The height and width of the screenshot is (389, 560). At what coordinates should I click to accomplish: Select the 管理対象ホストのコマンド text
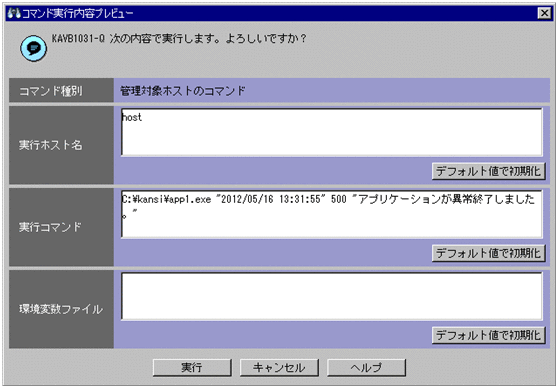[182, 91]
